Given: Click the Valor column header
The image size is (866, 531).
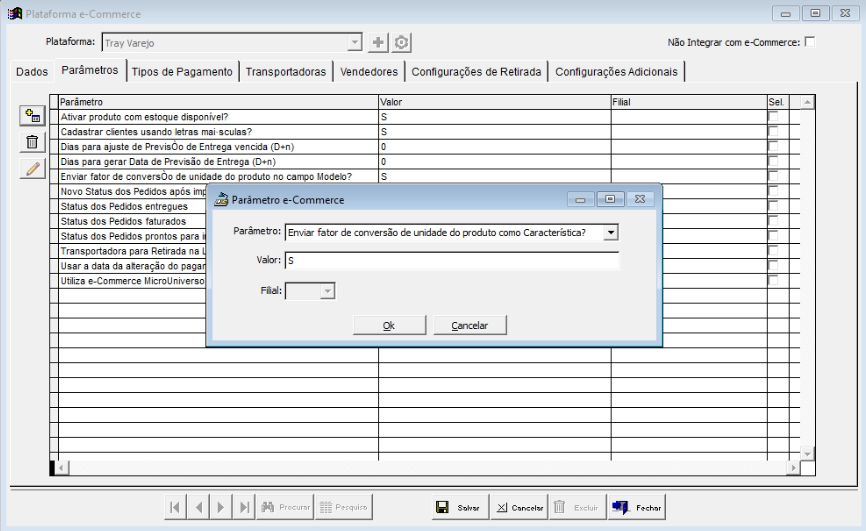Looking at the screenshot, I should (x=495, y=102).
